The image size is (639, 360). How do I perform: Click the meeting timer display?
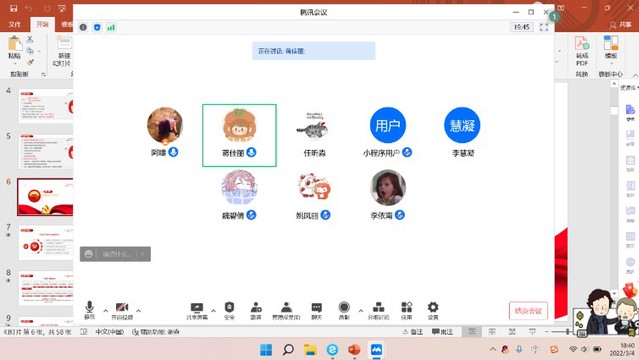tap(522, 27)
